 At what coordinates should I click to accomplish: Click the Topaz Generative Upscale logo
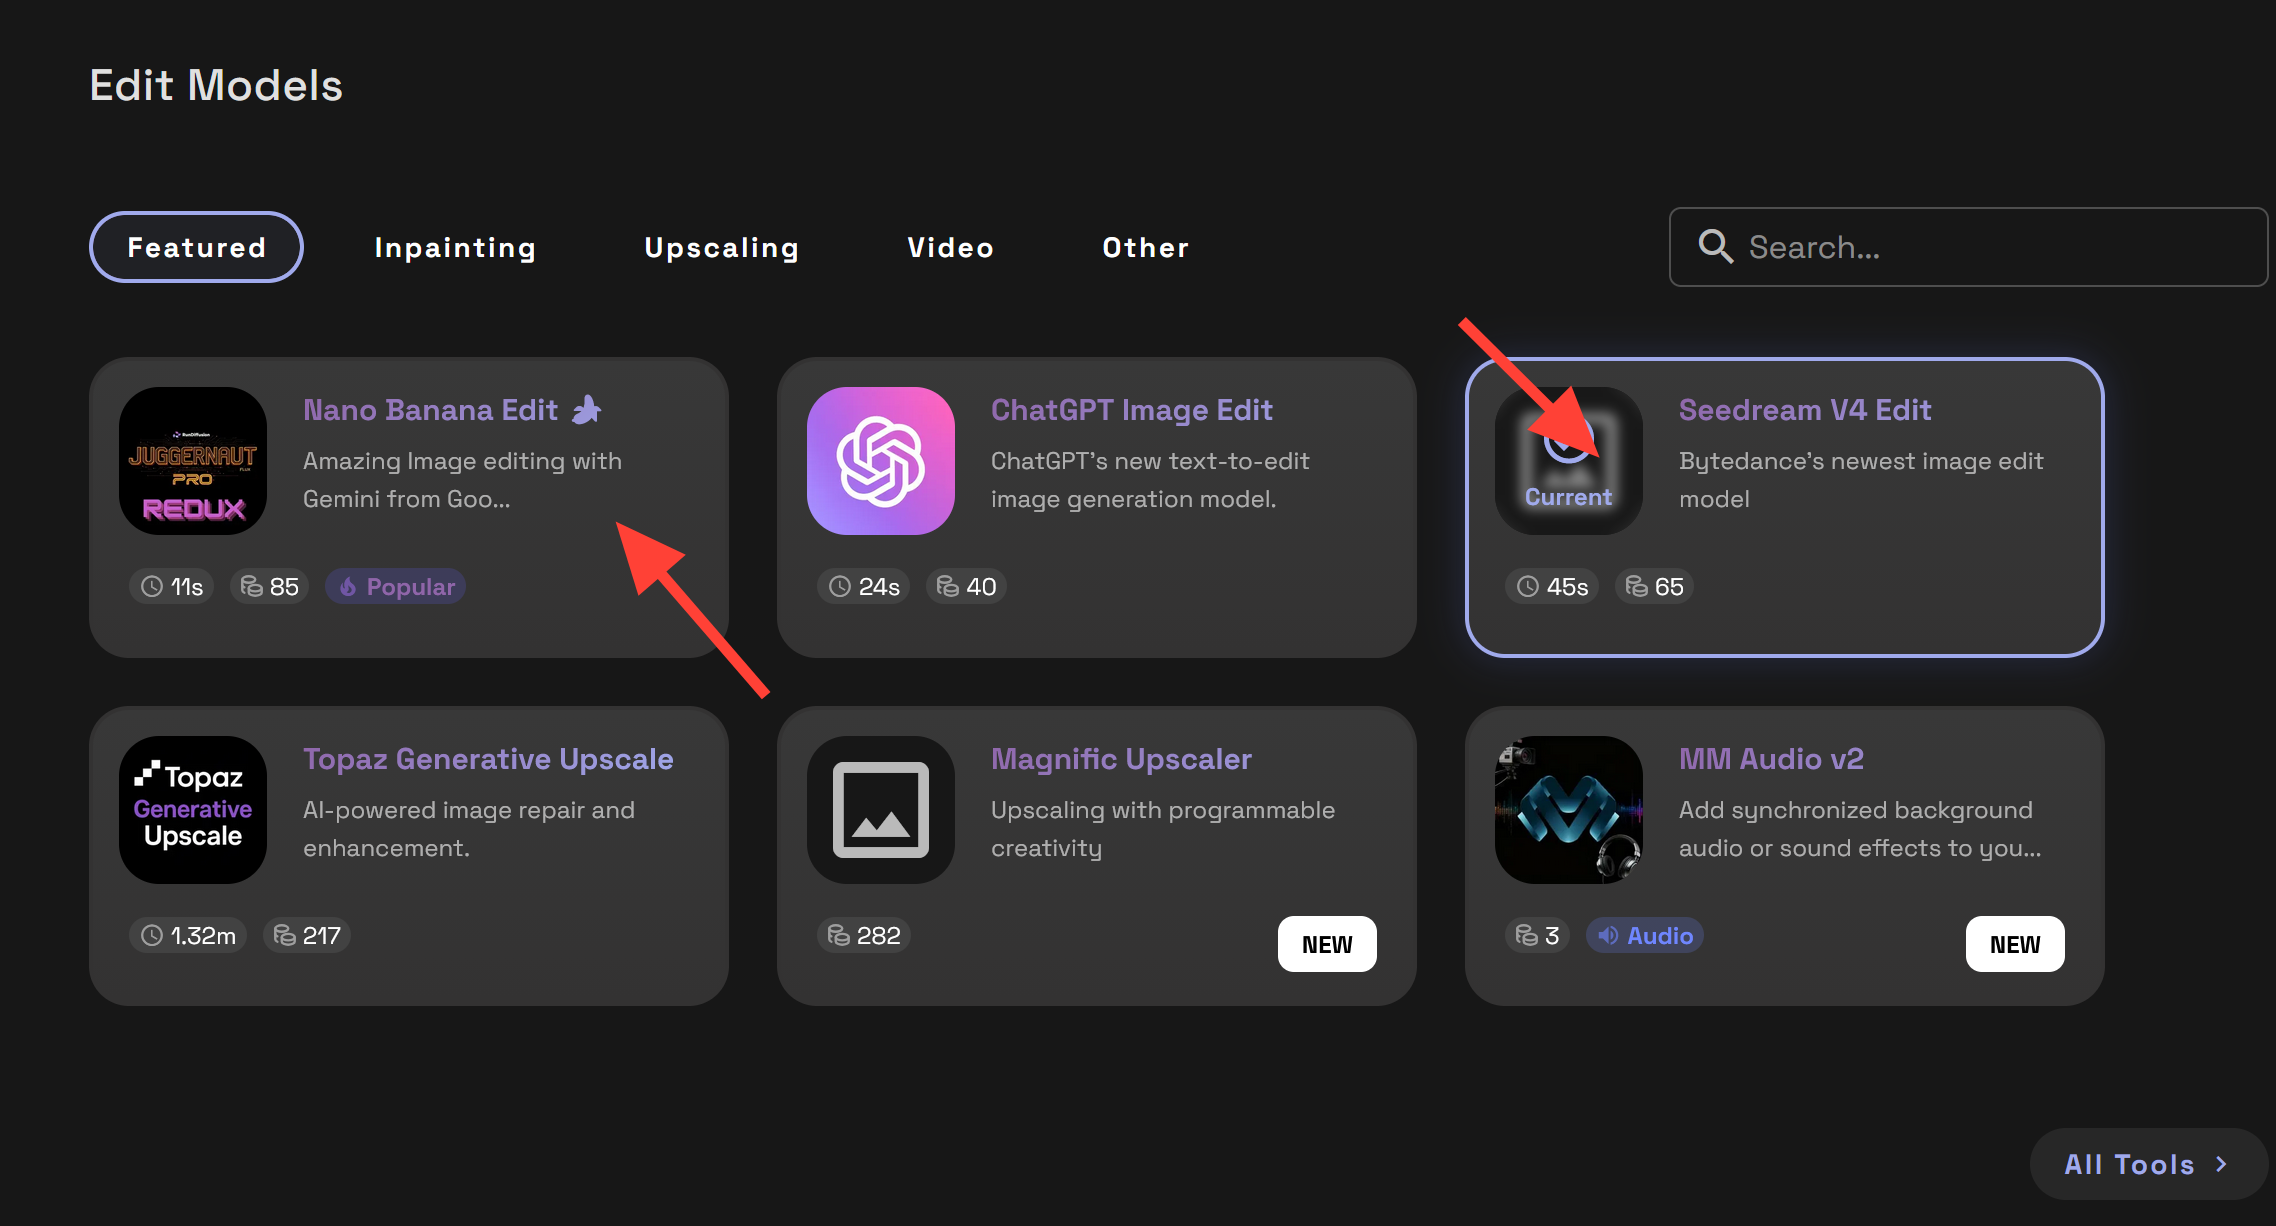pos(193,810)
